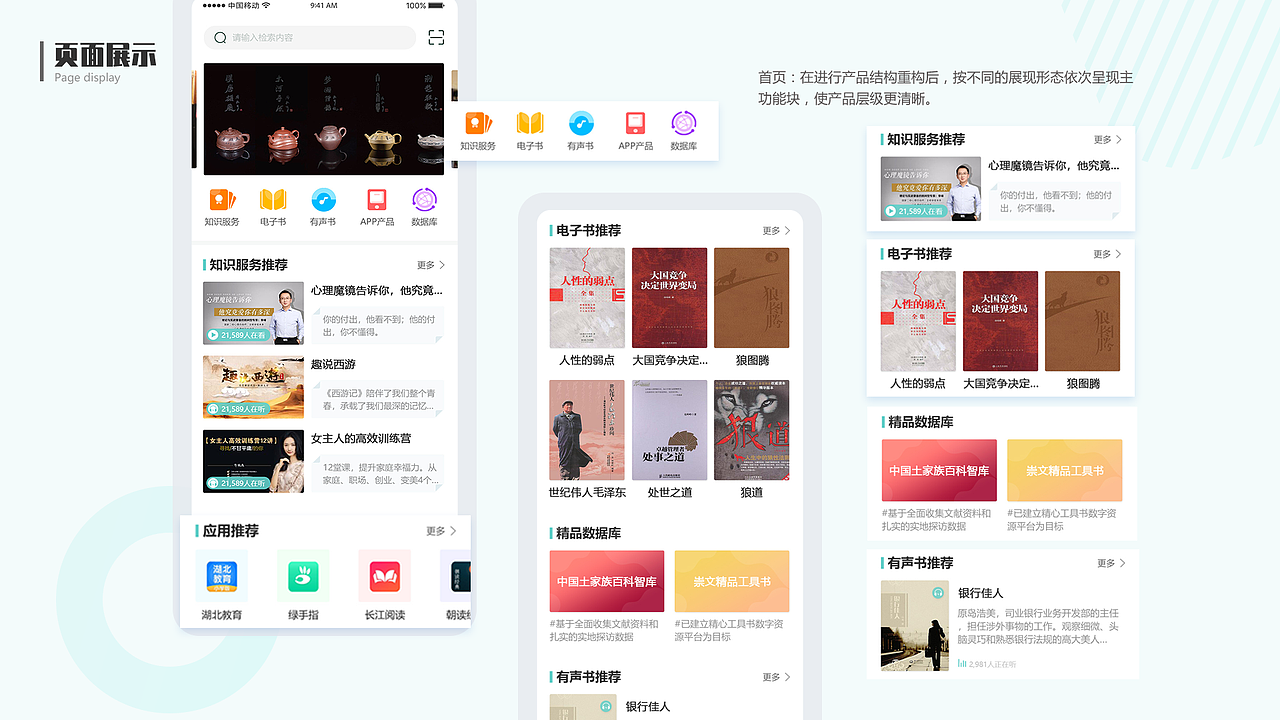Open the 湖北教育 app icon
The image size is (1280, 720).
point(221,576)
